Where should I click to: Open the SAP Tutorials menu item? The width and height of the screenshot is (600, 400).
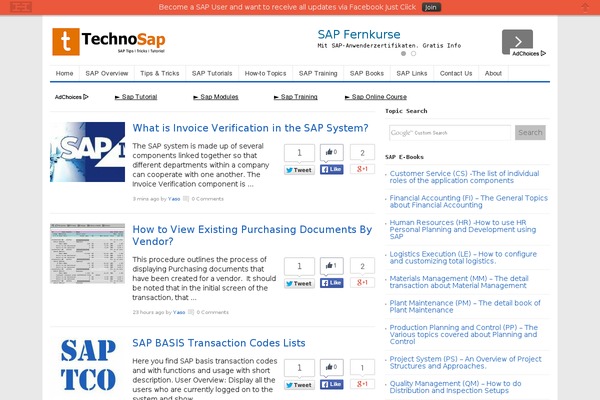(212, 73)
